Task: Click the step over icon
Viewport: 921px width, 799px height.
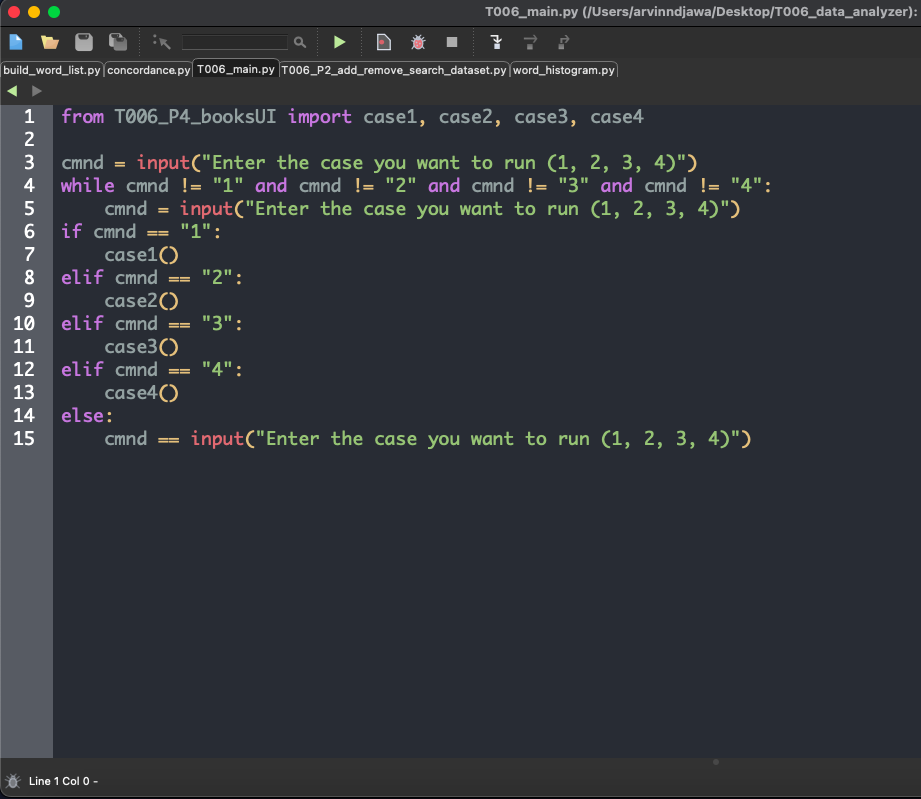Action: (x=530, y=42)
